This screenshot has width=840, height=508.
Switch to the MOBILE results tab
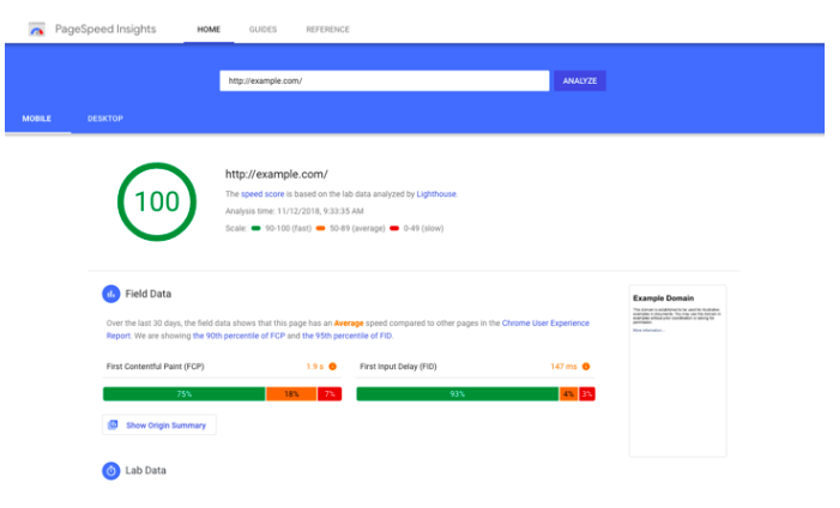tap(37, 118)
